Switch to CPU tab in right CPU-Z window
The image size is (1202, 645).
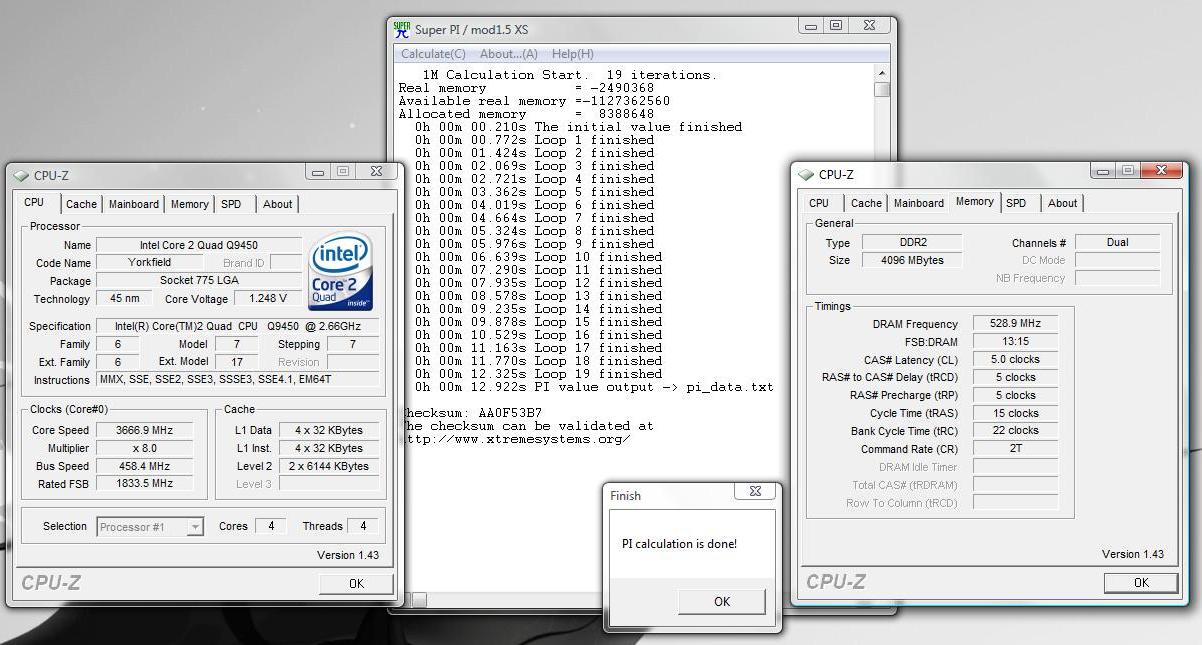click(819, 203)
